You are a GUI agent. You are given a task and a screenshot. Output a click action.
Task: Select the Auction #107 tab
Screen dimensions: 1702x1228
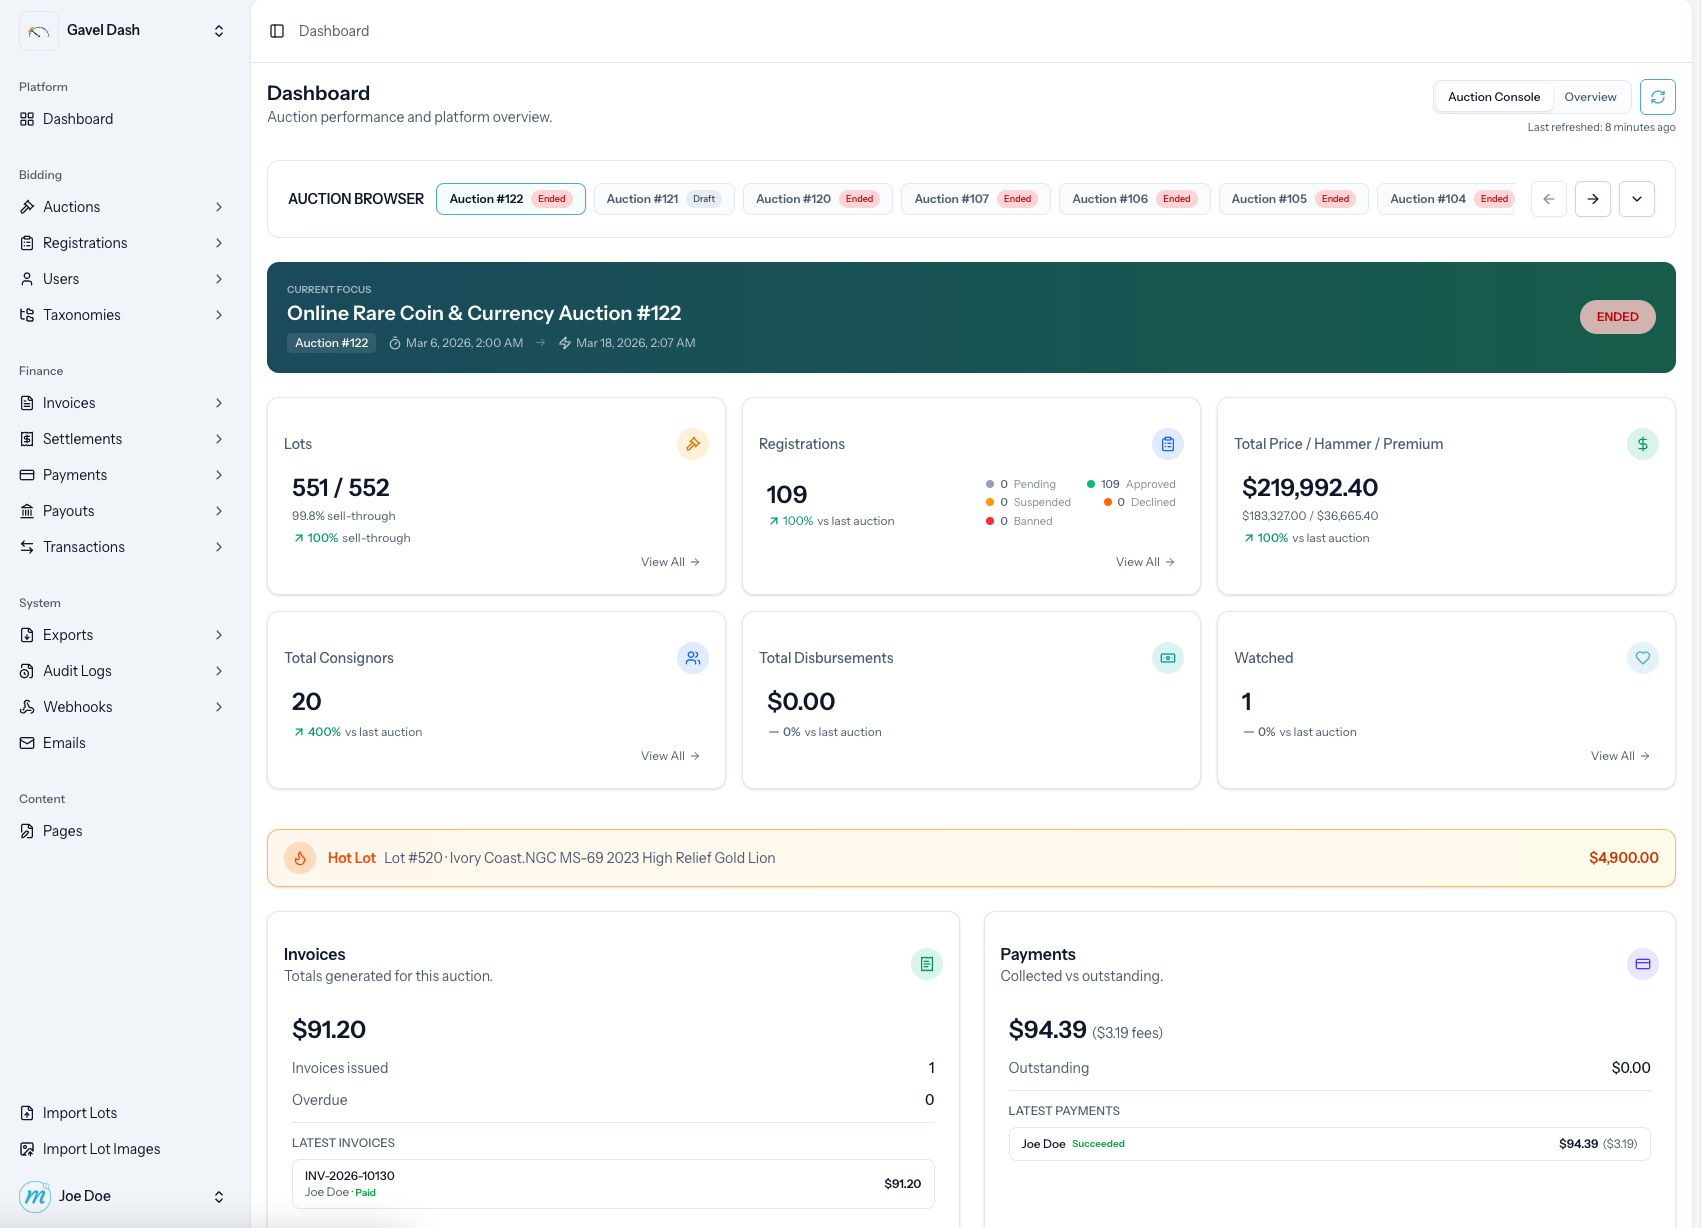[976, 199]
